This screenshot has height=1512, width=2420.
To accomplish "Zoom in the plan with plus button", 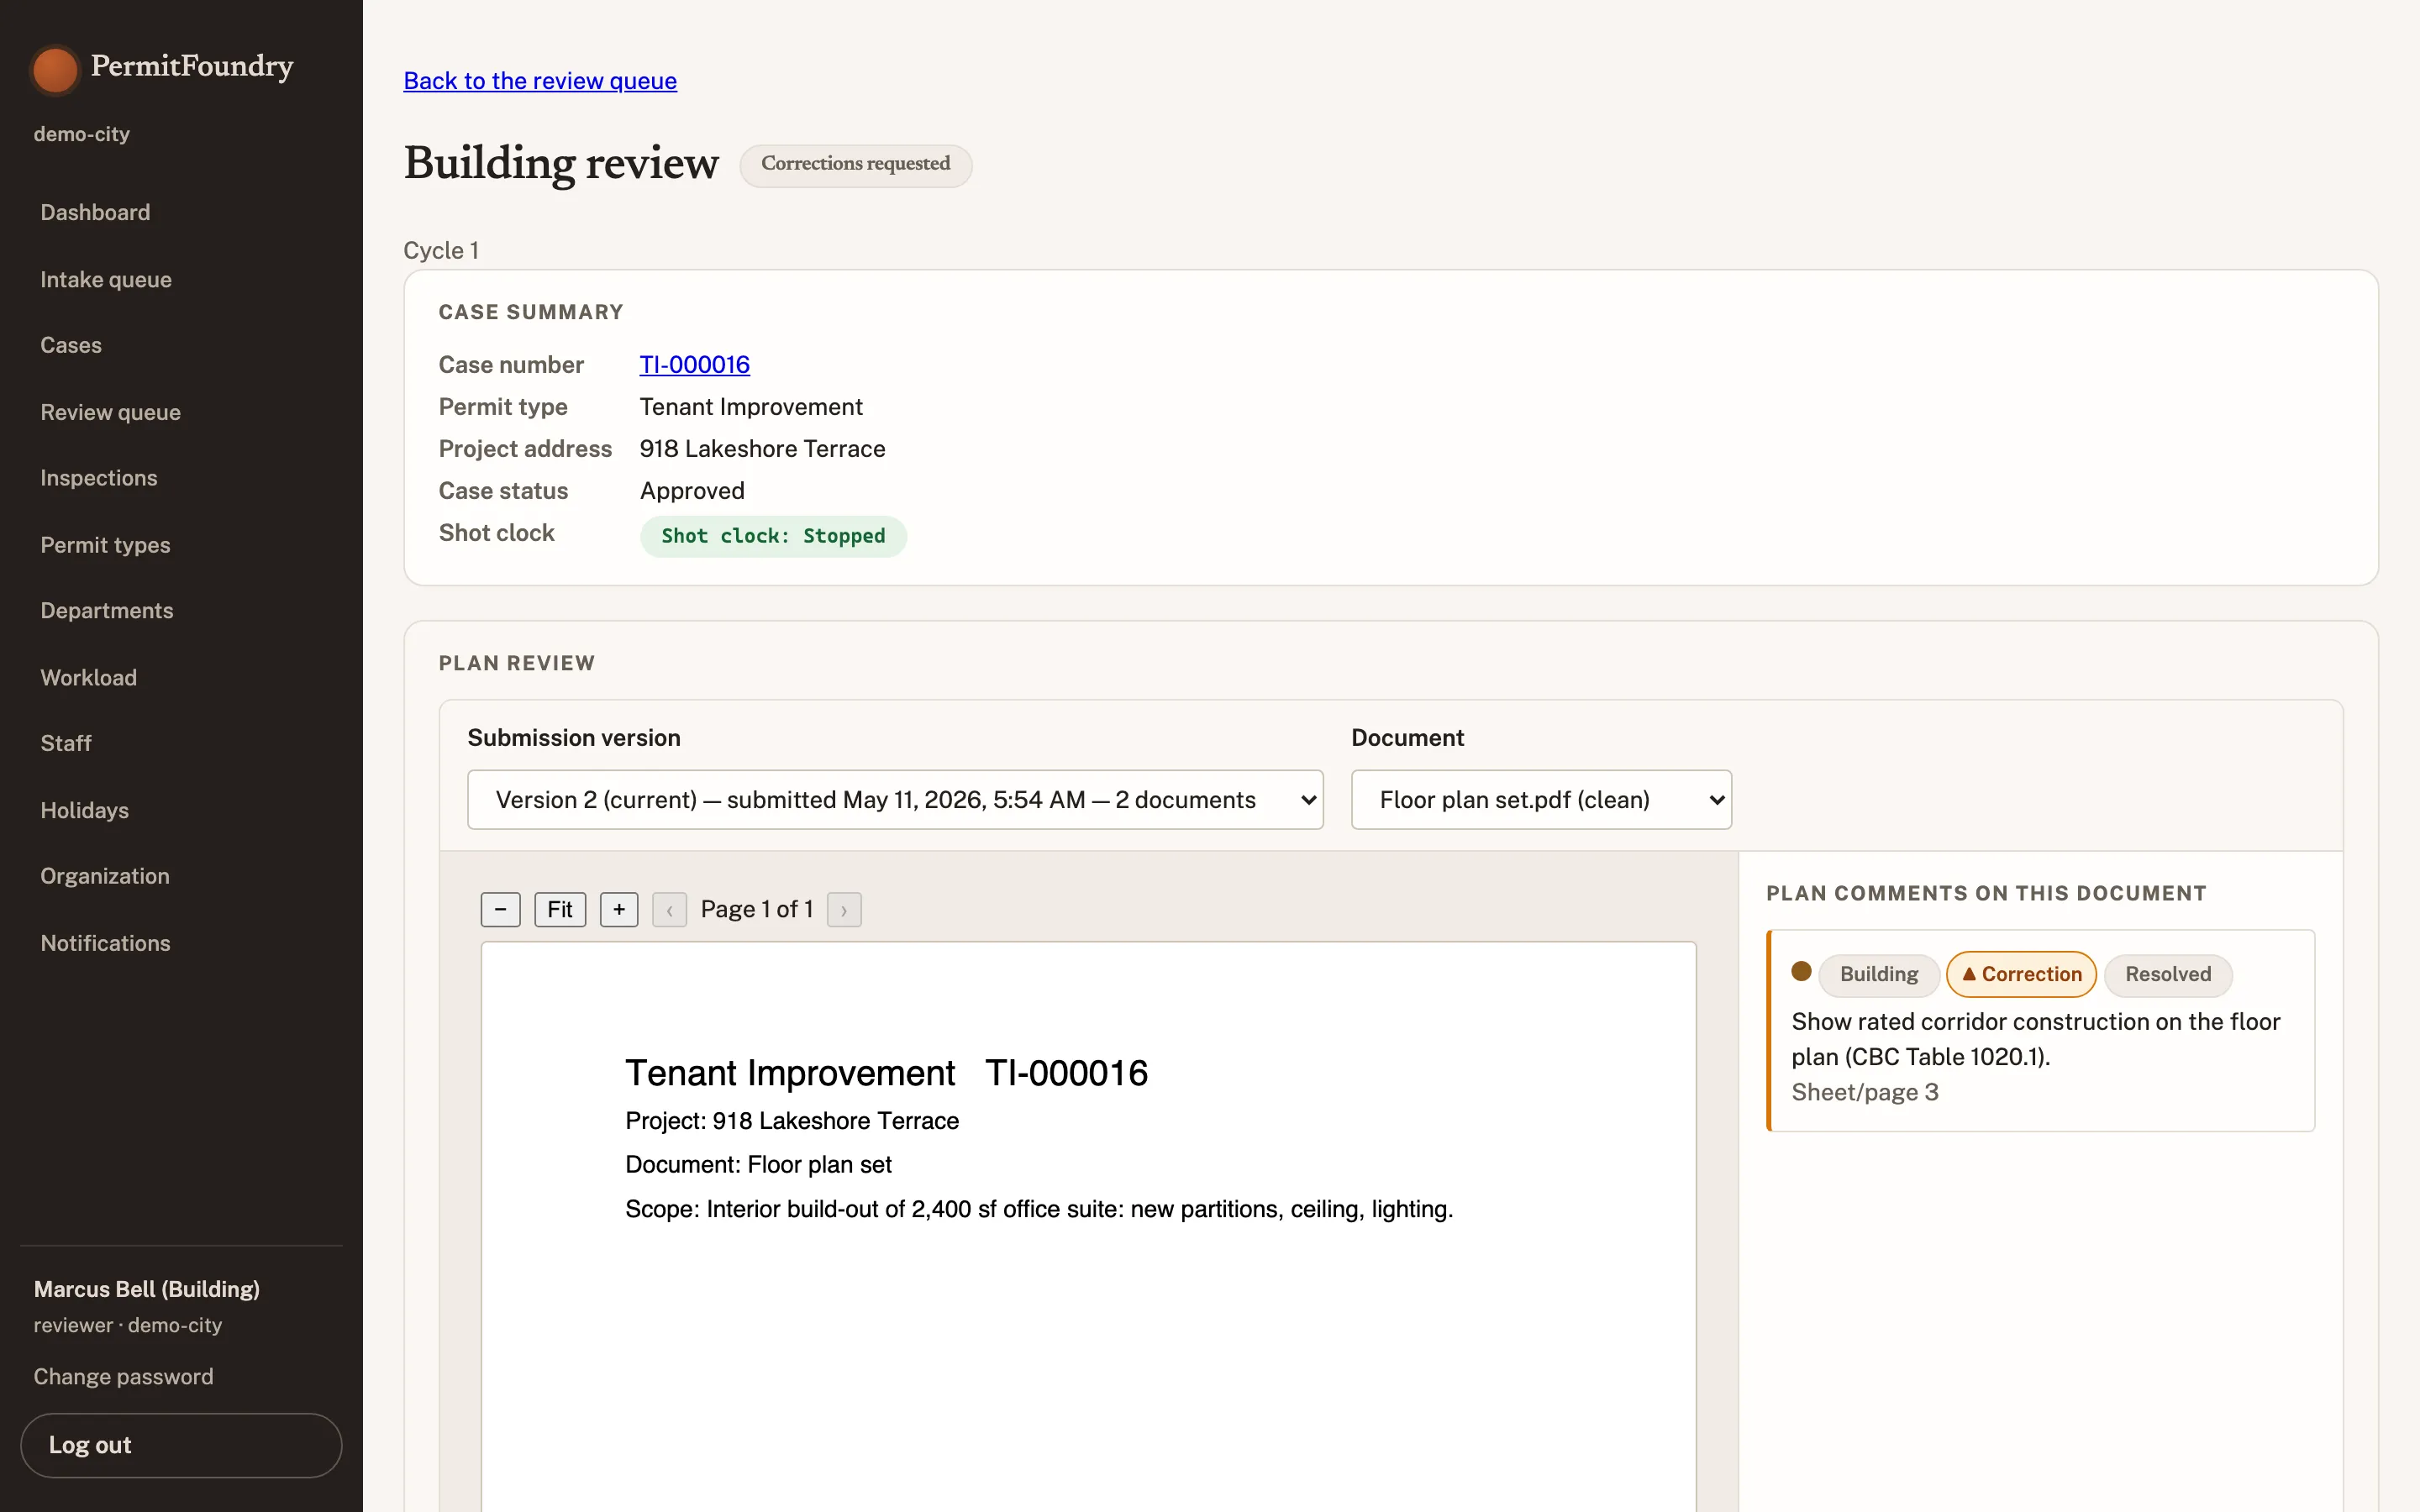I will point(619,909).
